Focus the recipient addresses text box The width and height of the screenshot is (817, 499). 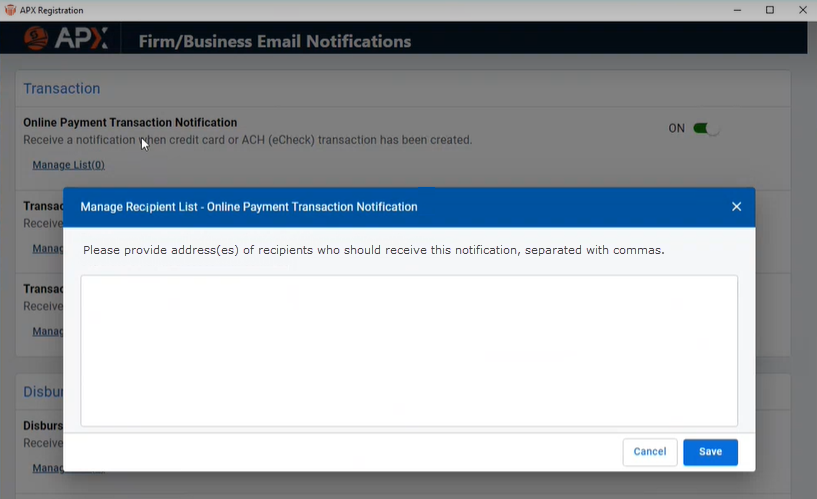point(409,350)
